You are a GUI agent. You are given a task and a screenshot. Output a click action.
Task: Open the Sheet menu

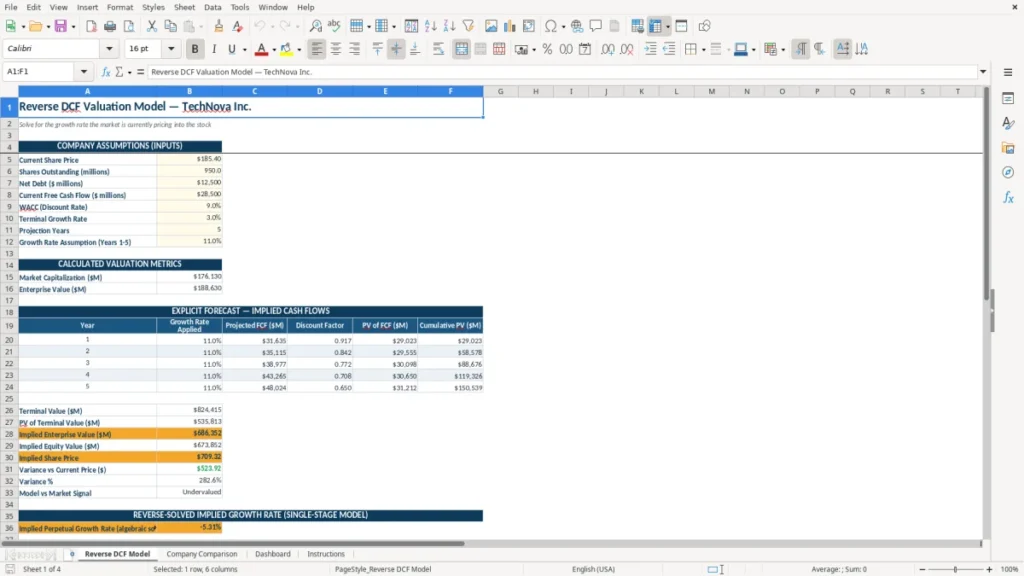[184, 7]
